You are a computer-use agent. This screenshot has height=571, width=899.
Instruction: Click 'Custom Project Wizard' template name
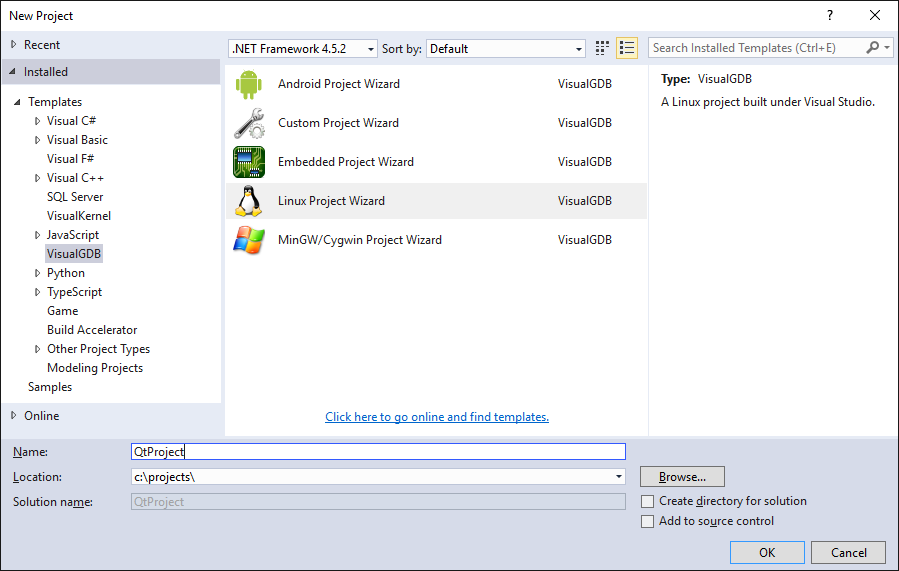pyautogui.click(x=338, y=123)
